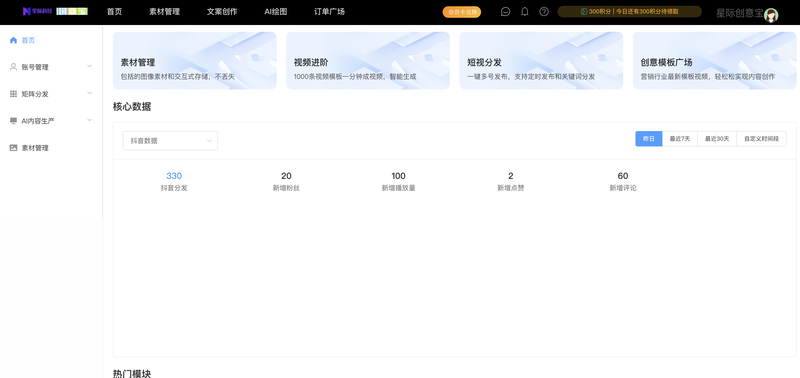Click the purple N logo in the header

[x=27, y=11]
